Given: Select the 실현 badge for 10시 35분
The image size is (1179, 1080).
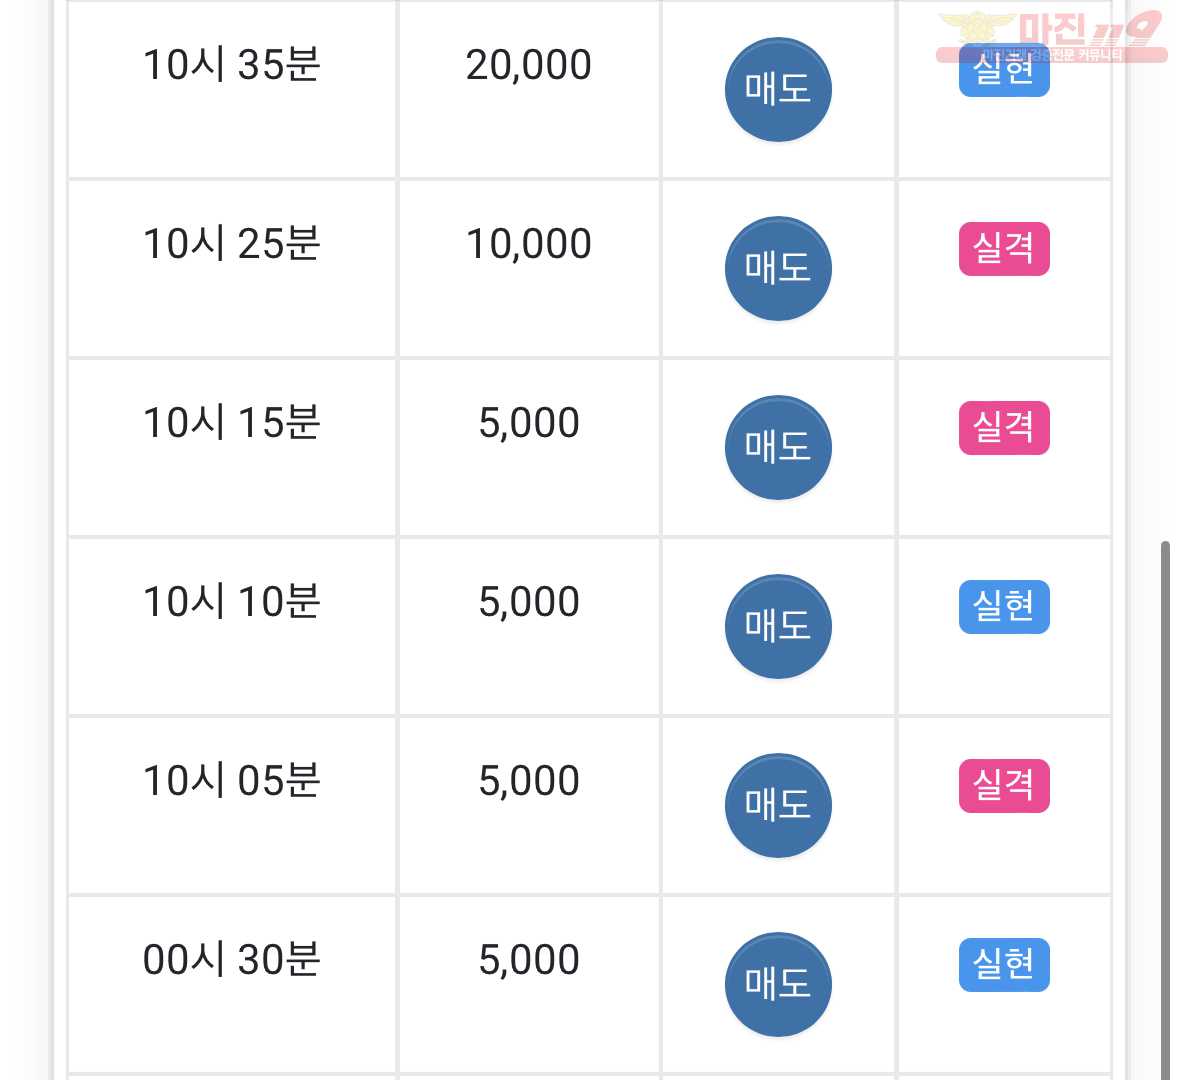Looking at the screenshot, I should 1004,71.
